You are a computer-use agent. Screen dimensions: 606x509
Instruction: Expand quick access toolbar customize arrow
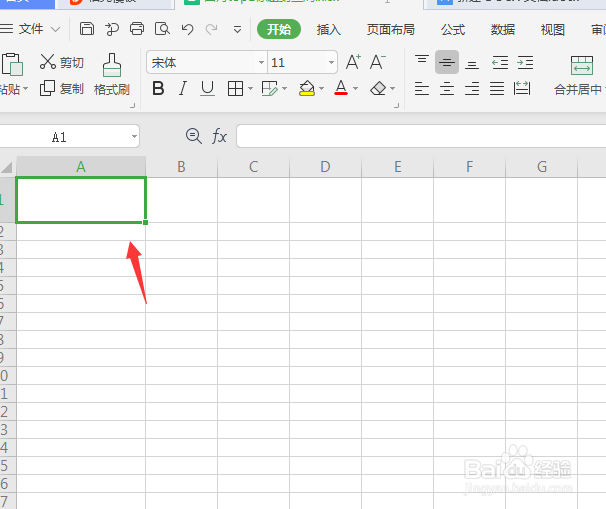tap(238, 29)
